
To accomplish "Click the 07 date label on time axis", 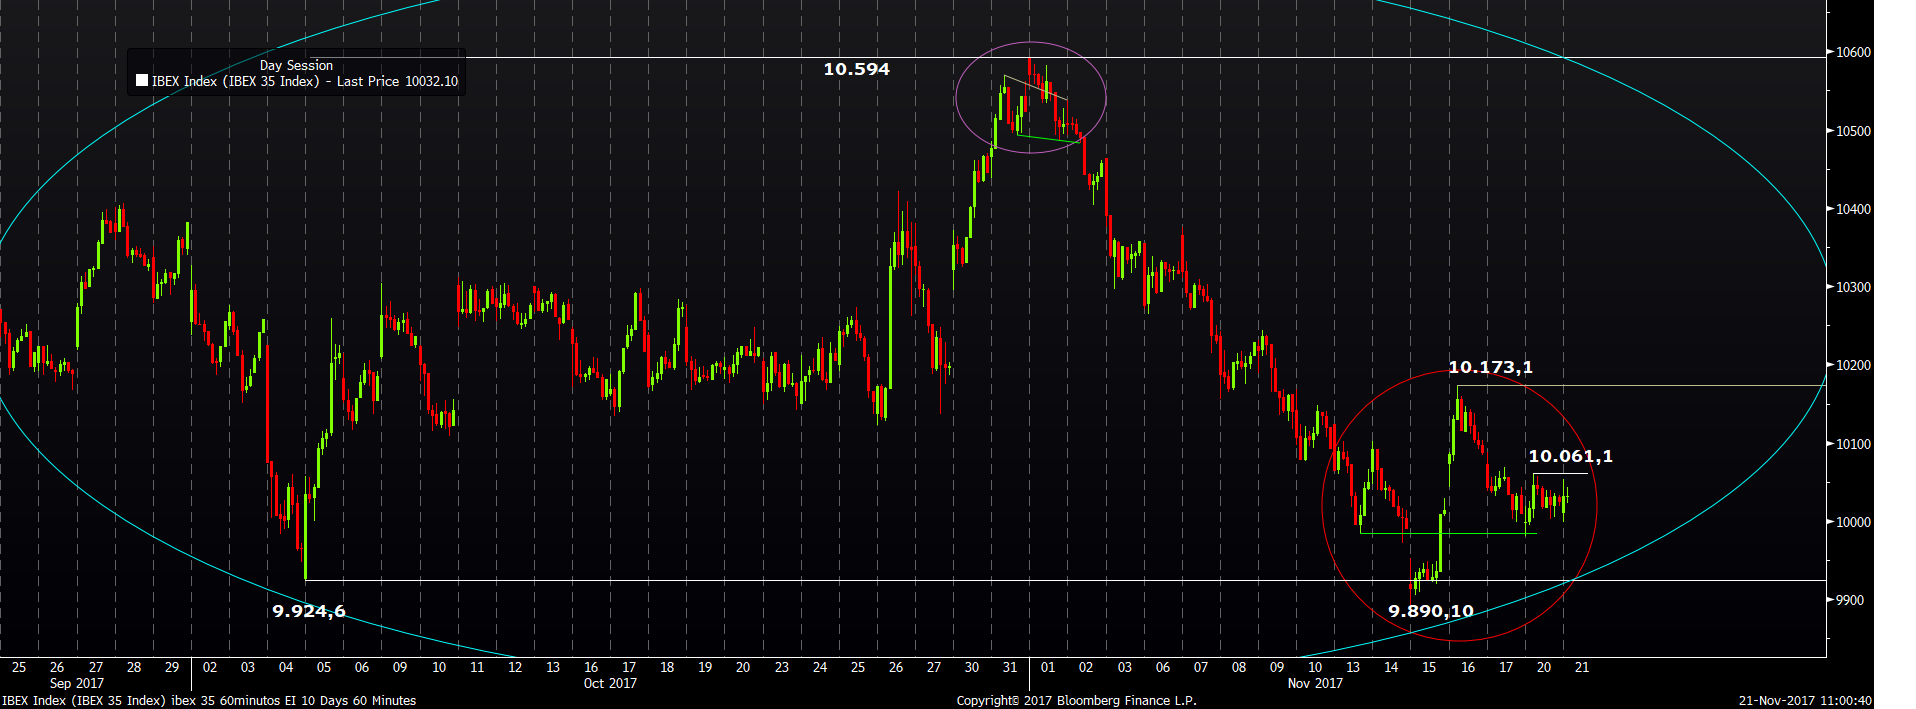I will 1201,667.
